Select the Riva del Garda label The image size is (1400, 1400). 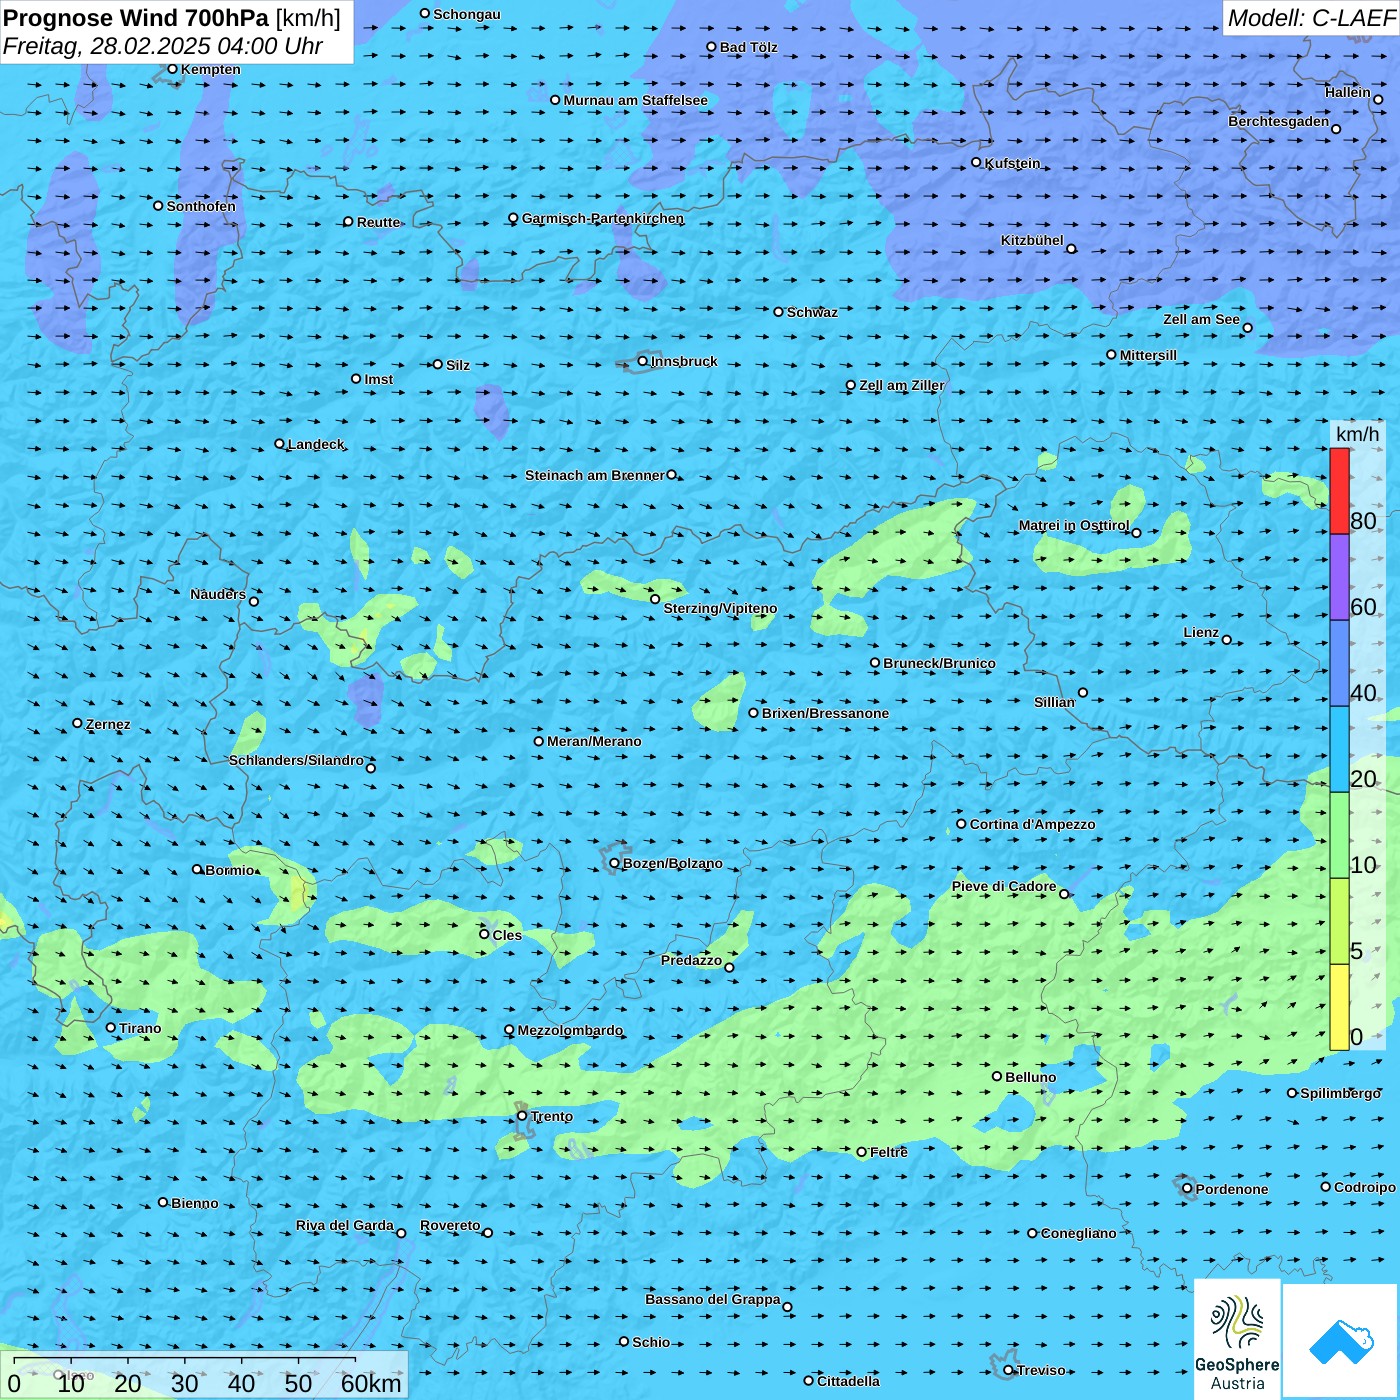click(x=345, y=1225)
